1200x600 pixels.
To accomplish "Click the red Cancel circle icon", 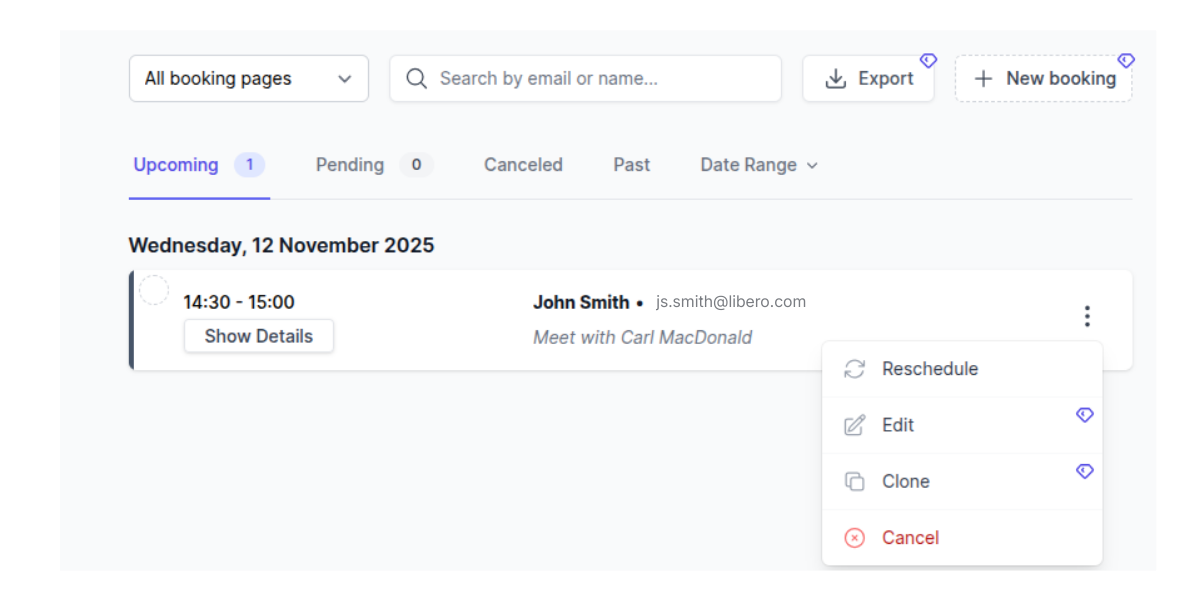I will [854, 537].
